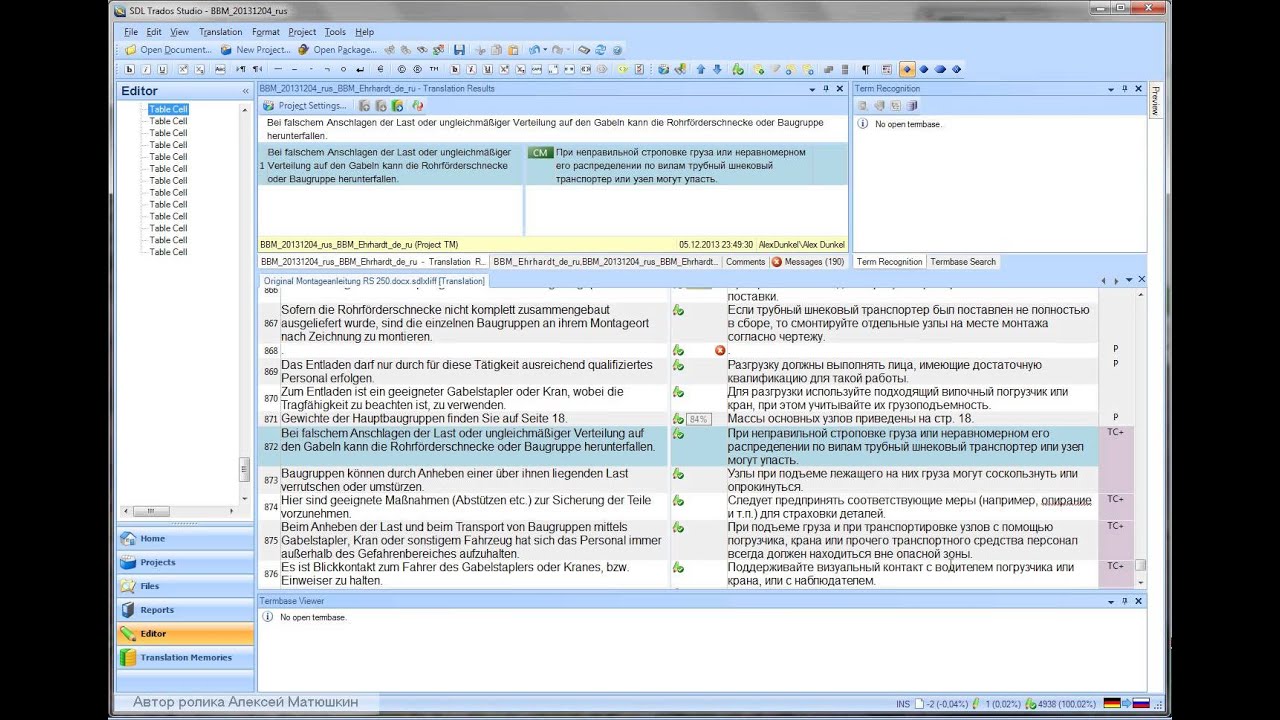
Task: Open the View menu
Action: point(179,32)
